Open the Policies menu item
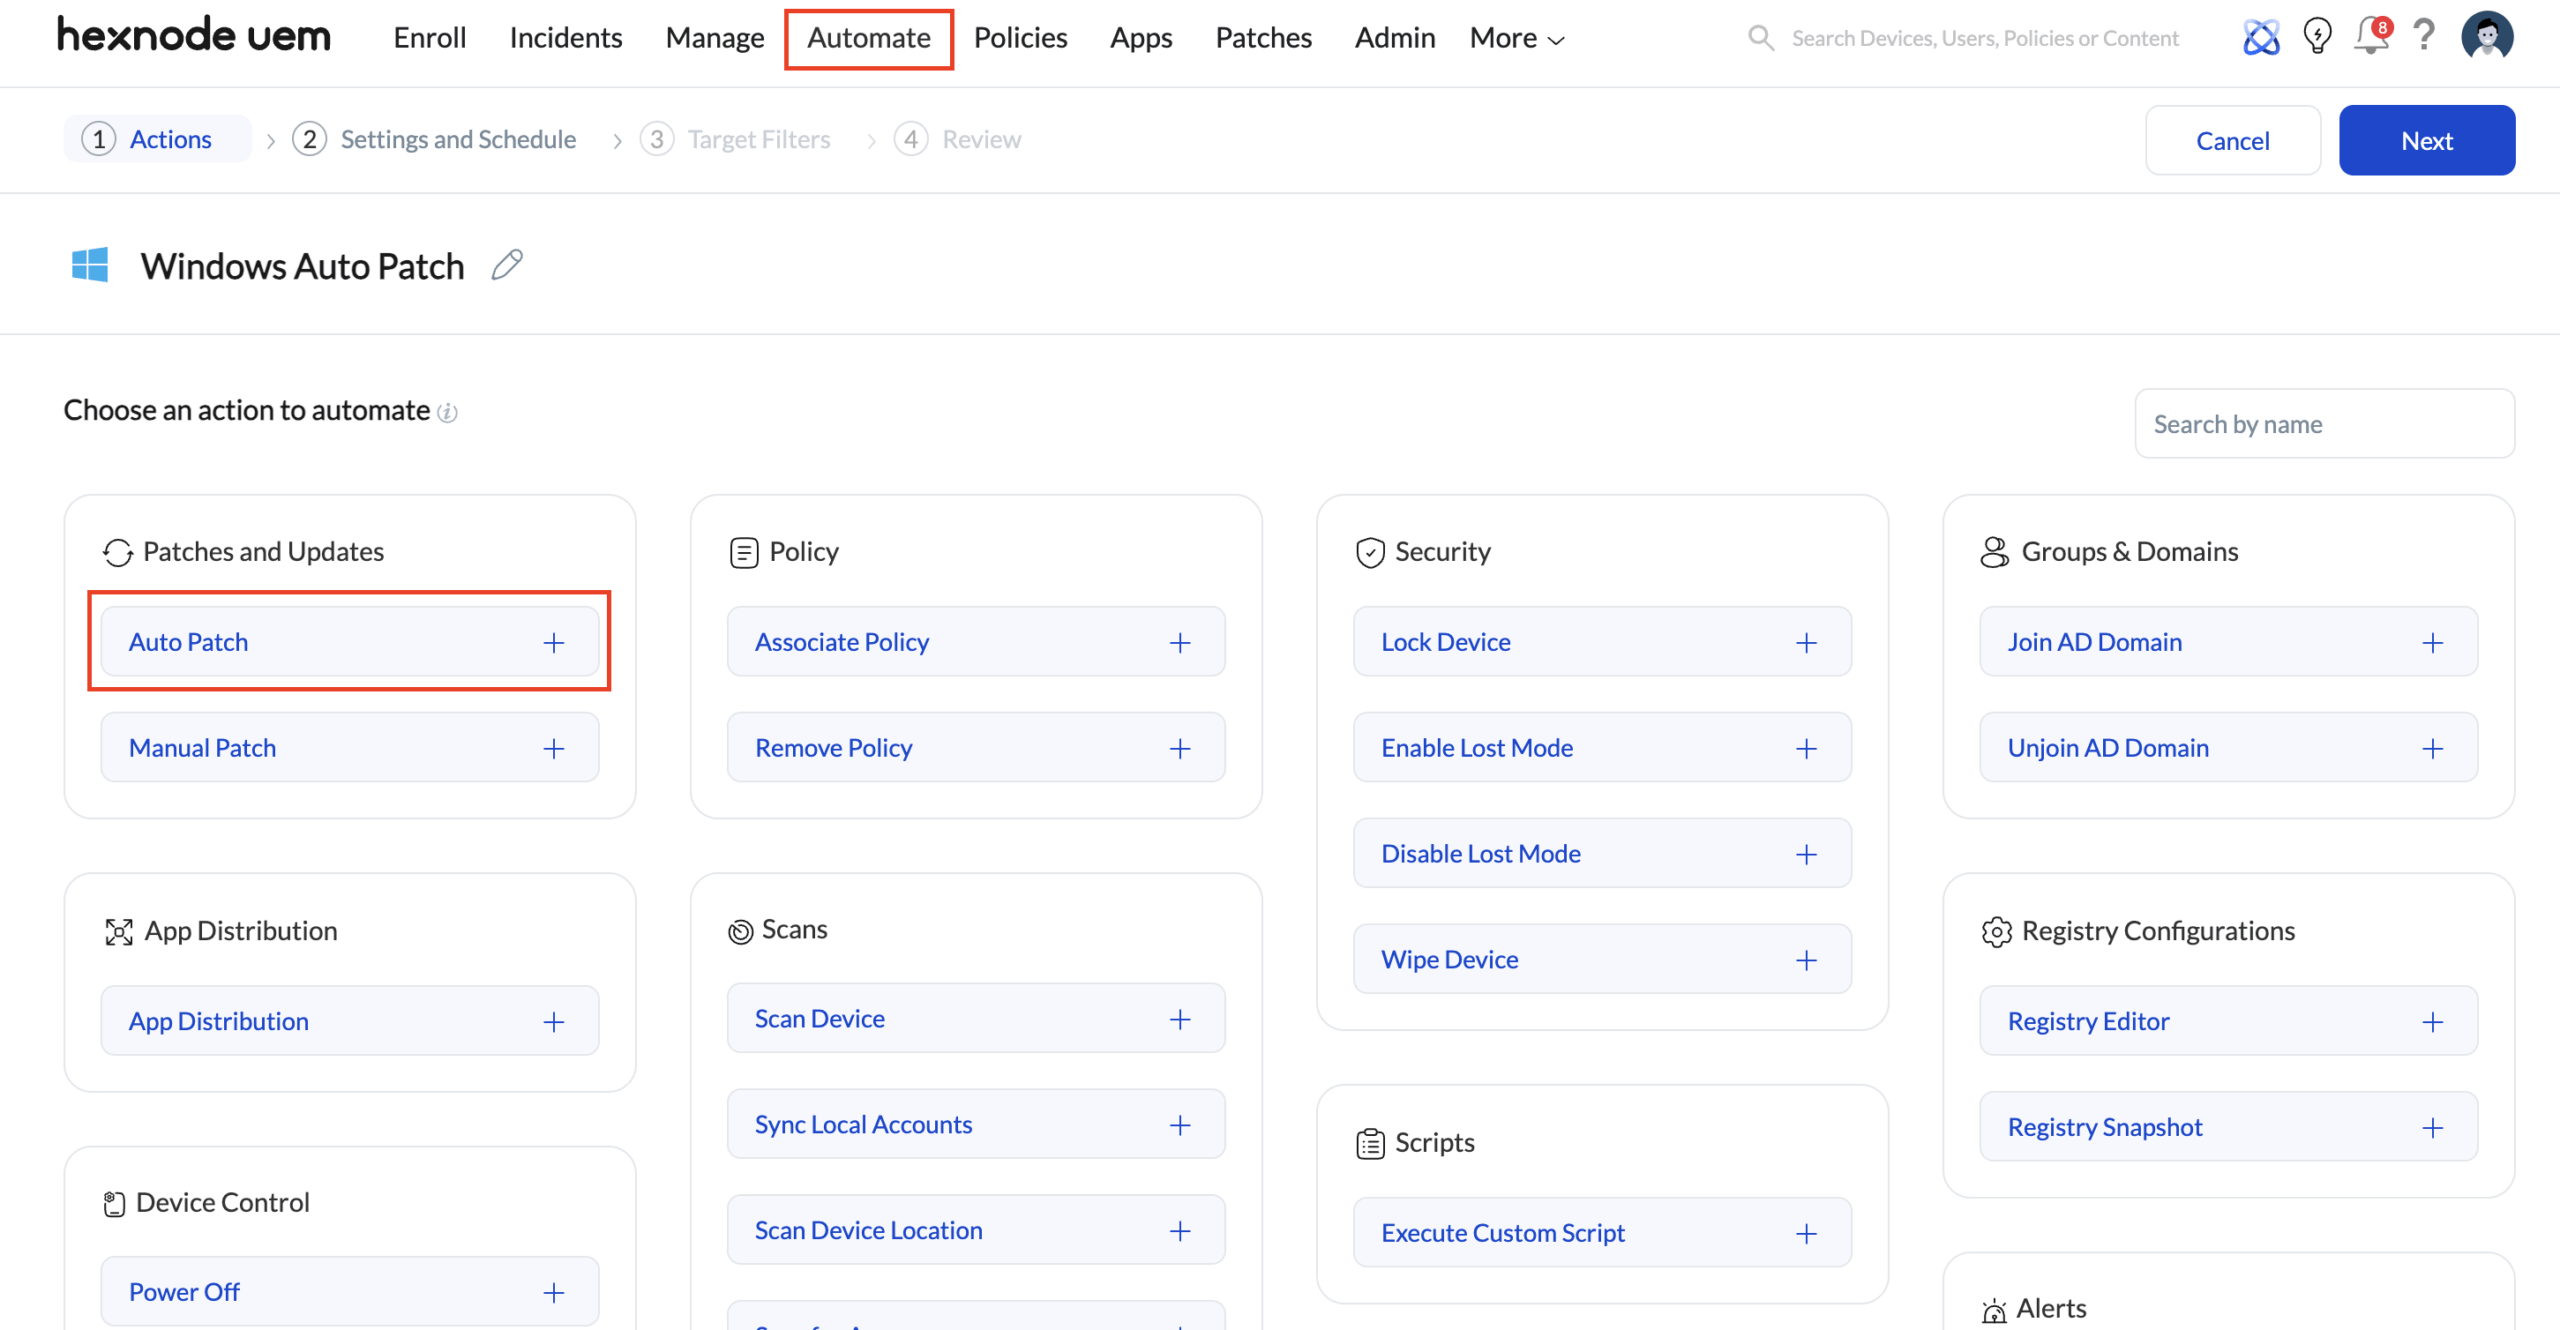This screenshot has width=2560, height=1330. 1020,38
